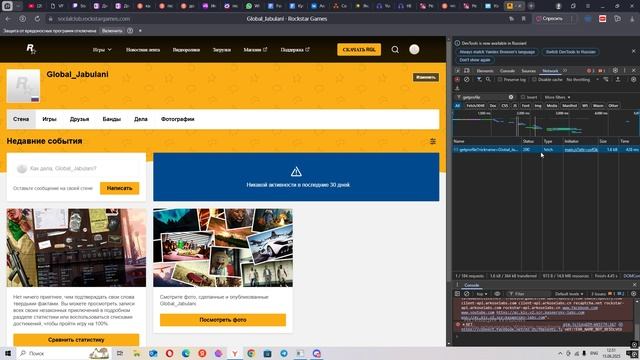Toggle the network filter funnel icon

[x=479, y=80]
